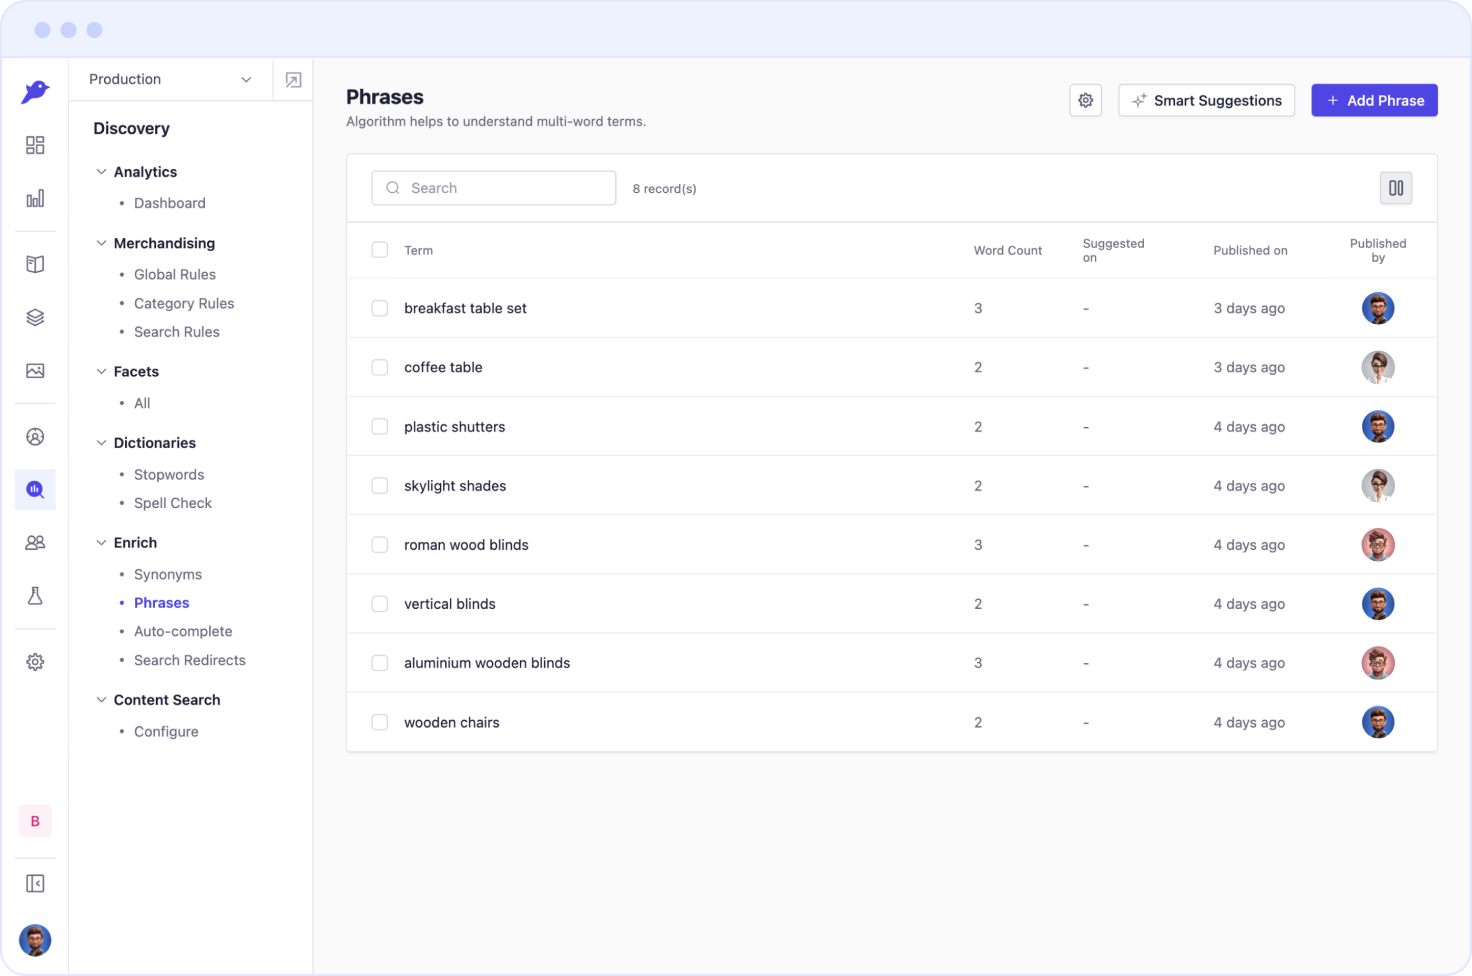The height and width of the screenshot is (976, 1472).
Task: Open the column layout toggle icon
Action: click(x=1396, y=188)
